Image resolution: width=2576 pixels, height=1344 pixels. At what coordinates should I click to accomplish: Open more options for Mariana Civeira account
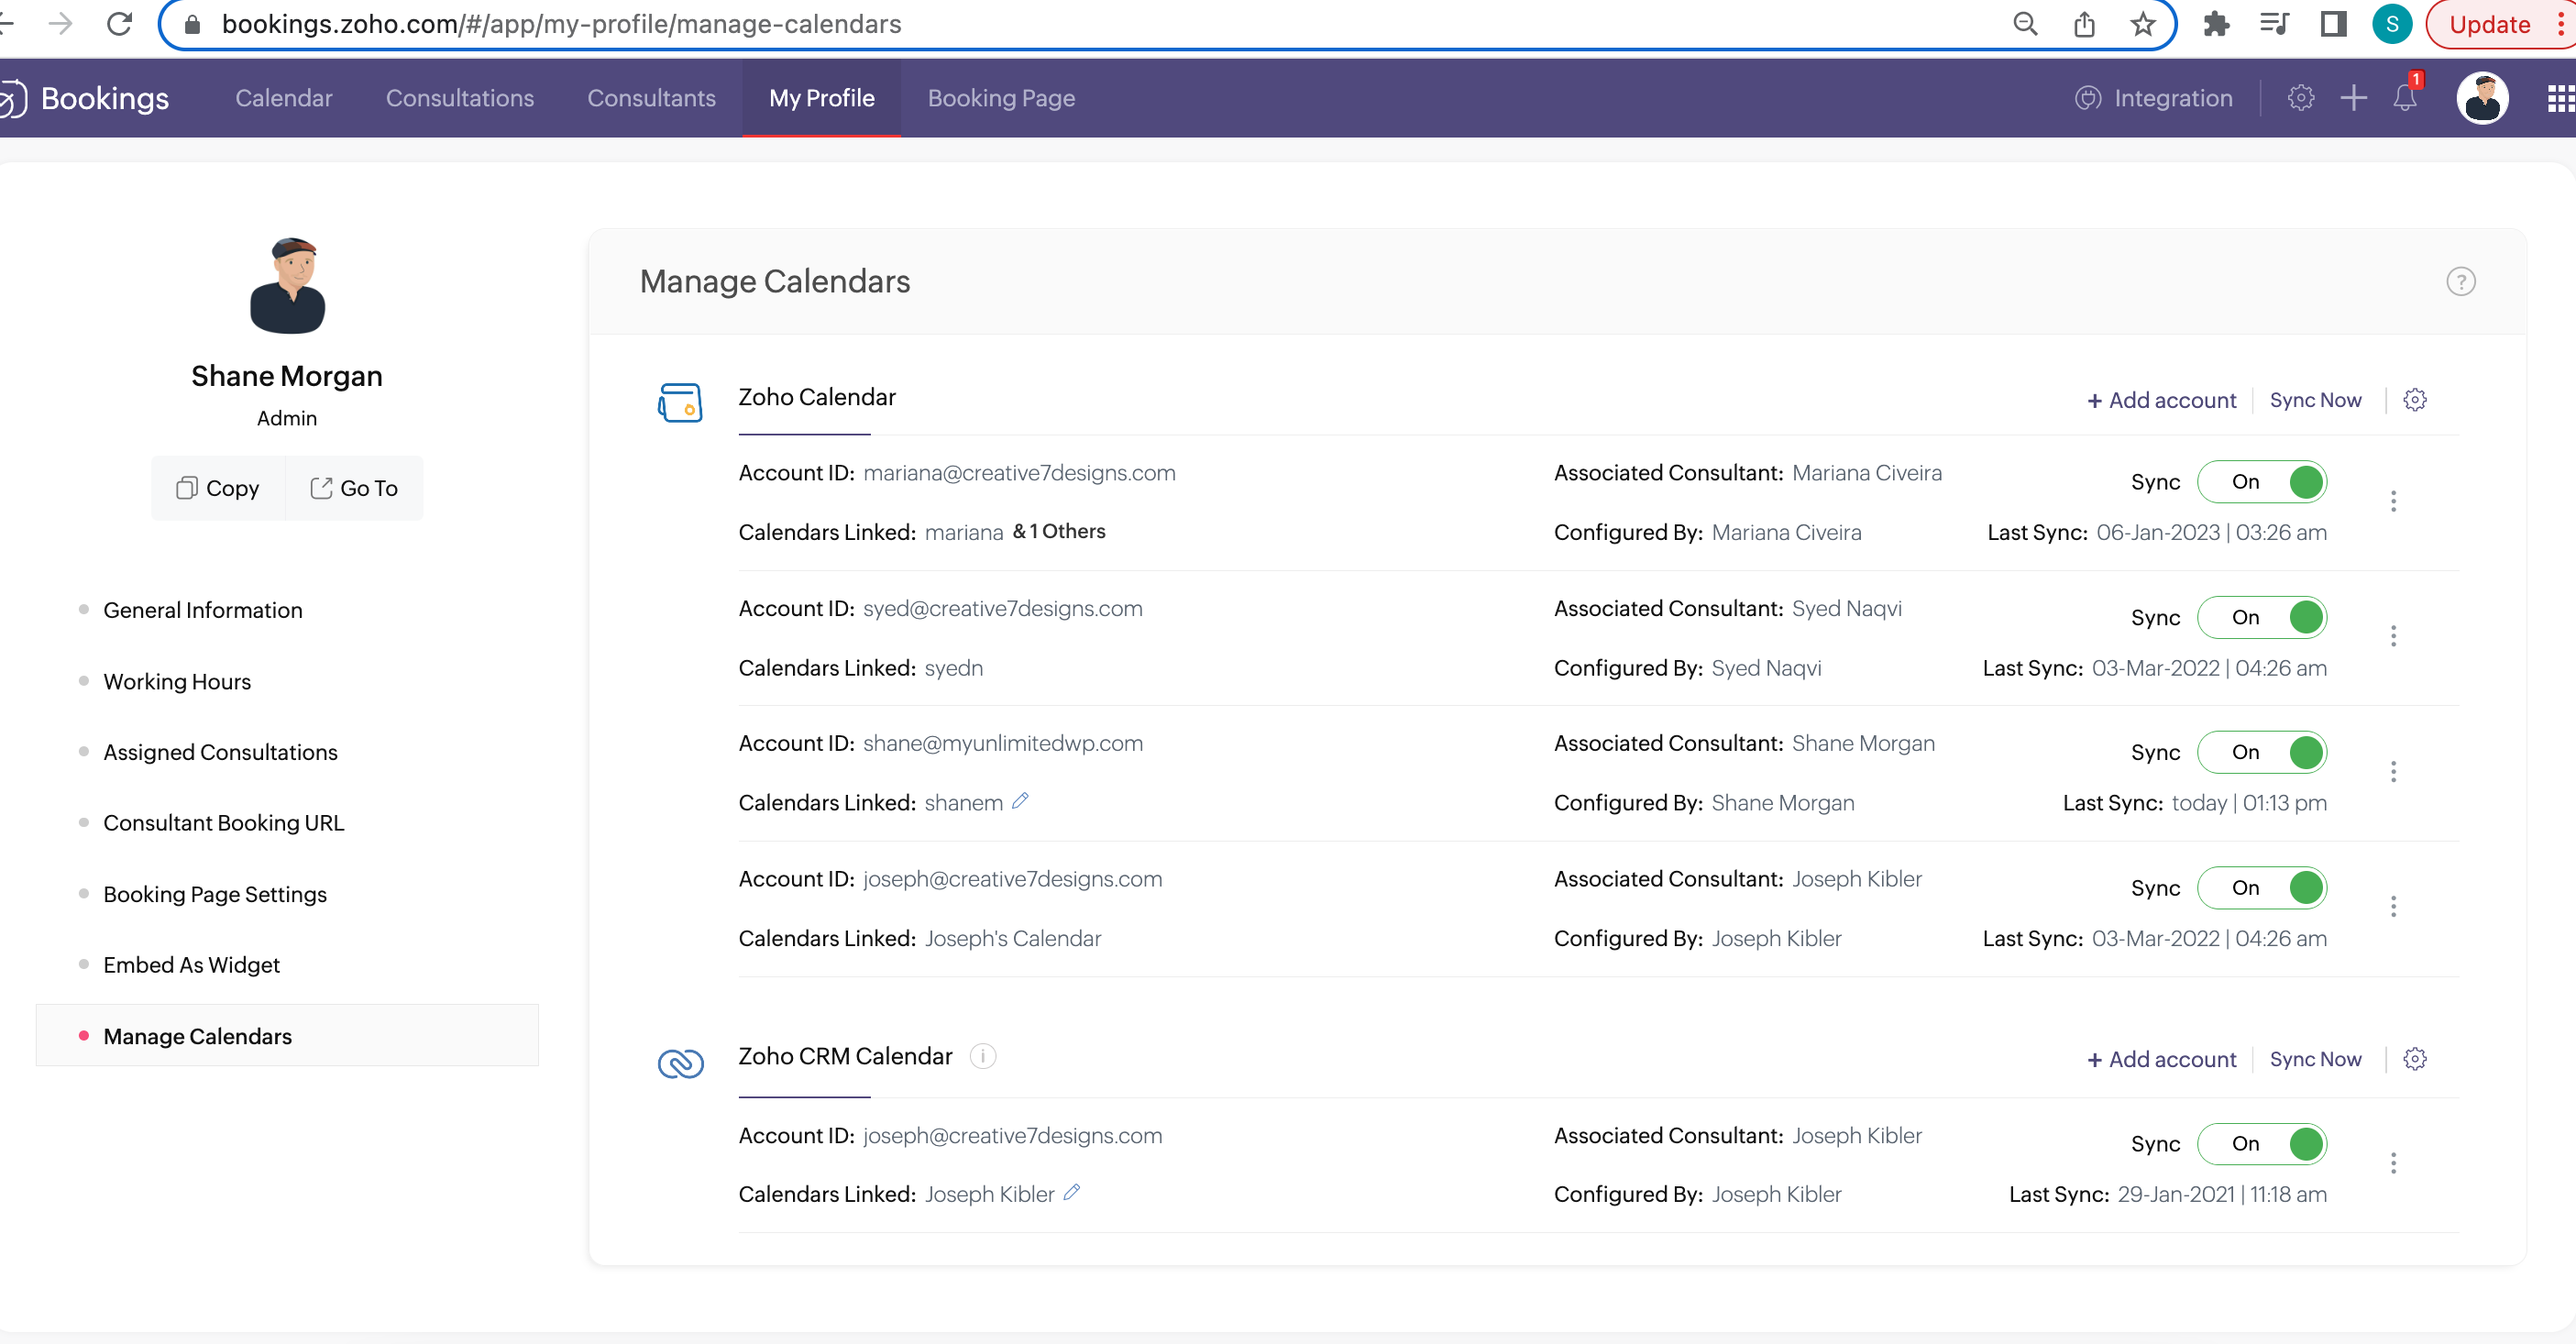(x=2393, y=501)
